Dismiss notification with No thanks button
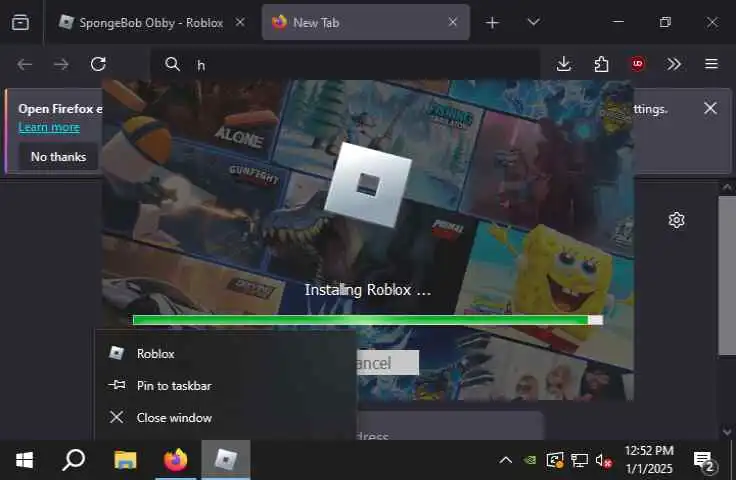Screen dimensions: 736x480 tap(58, 157)
